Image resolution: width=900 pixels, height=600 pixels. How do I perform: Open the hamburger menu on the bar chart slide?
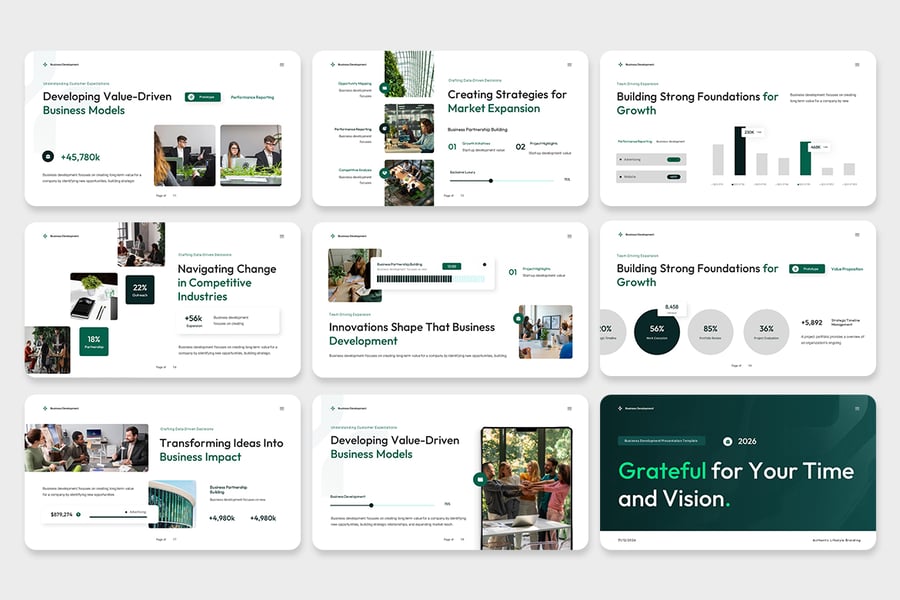857,65
